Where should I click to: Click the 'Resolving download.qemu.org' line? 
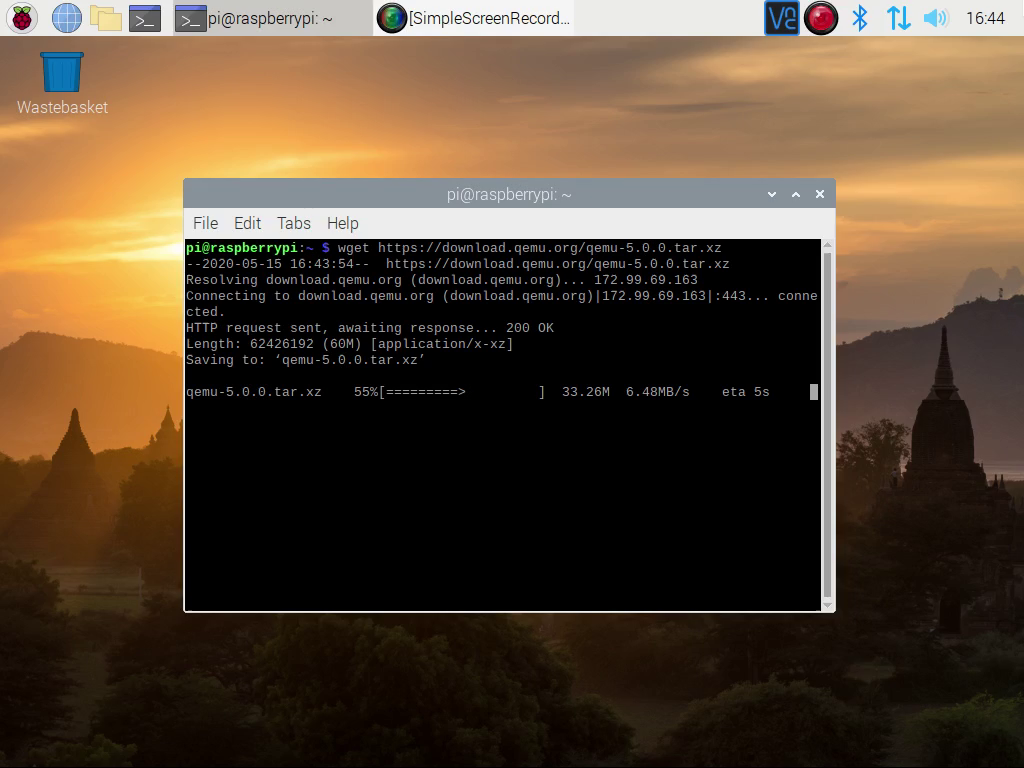click(441, 280)
